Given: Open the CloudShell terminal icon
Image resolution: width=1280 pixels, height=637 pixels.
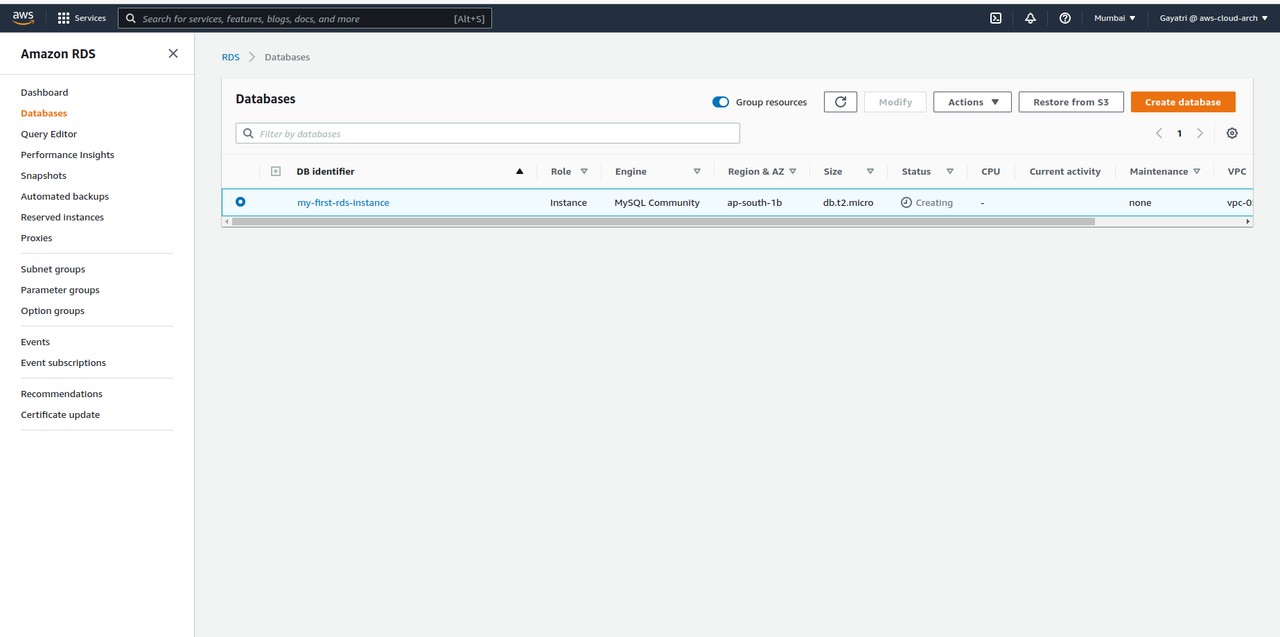Looking at the screenshot, I should [x=996, y=18].
